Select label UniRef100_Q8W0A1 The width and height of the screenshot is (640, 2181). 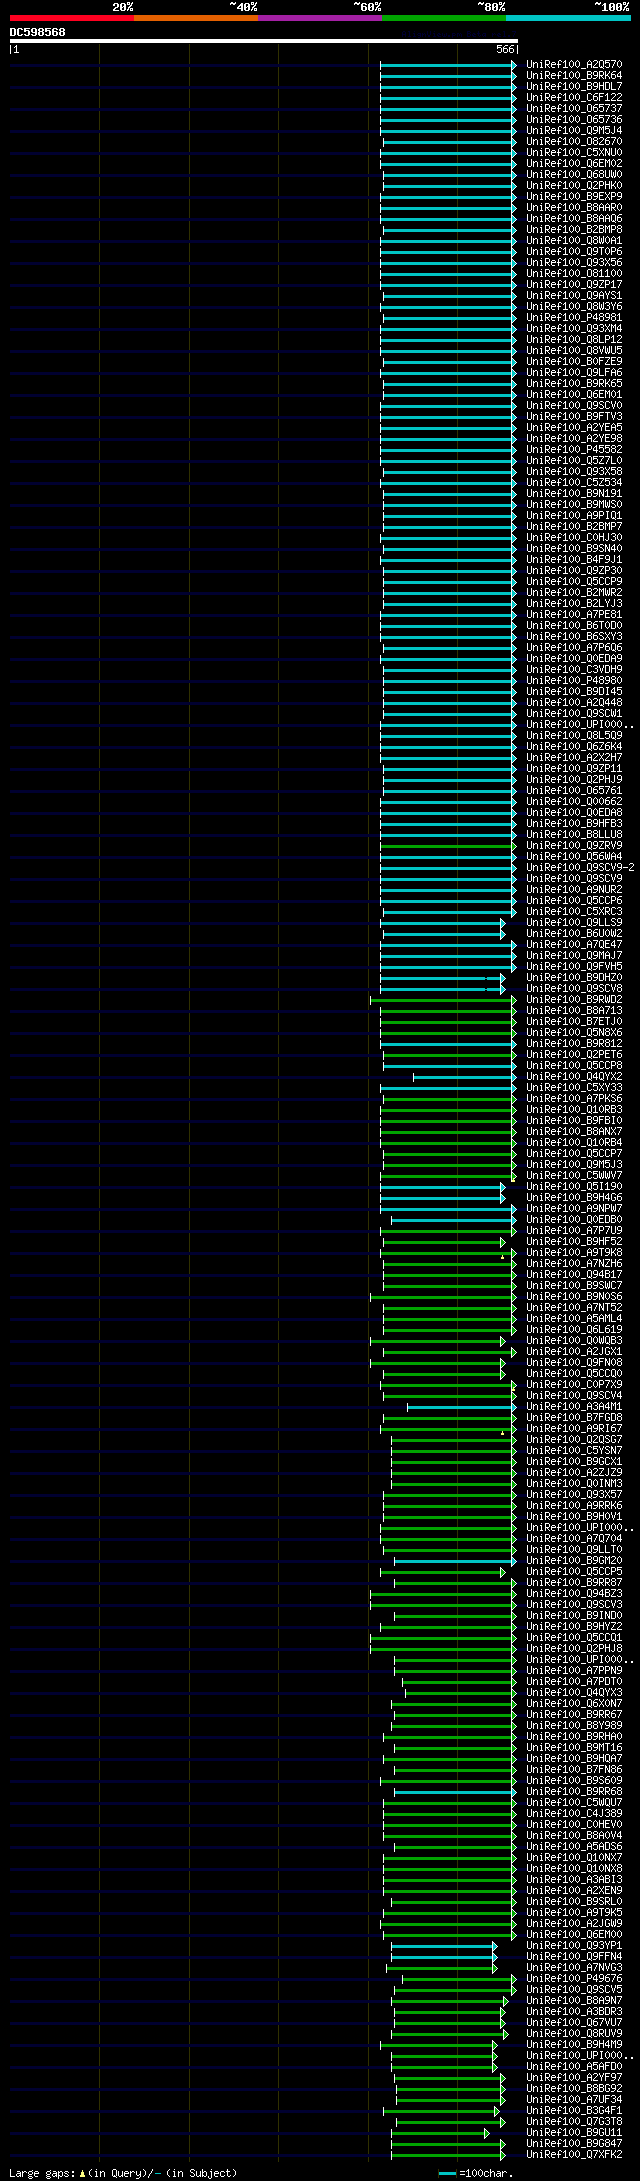[574, 241]
